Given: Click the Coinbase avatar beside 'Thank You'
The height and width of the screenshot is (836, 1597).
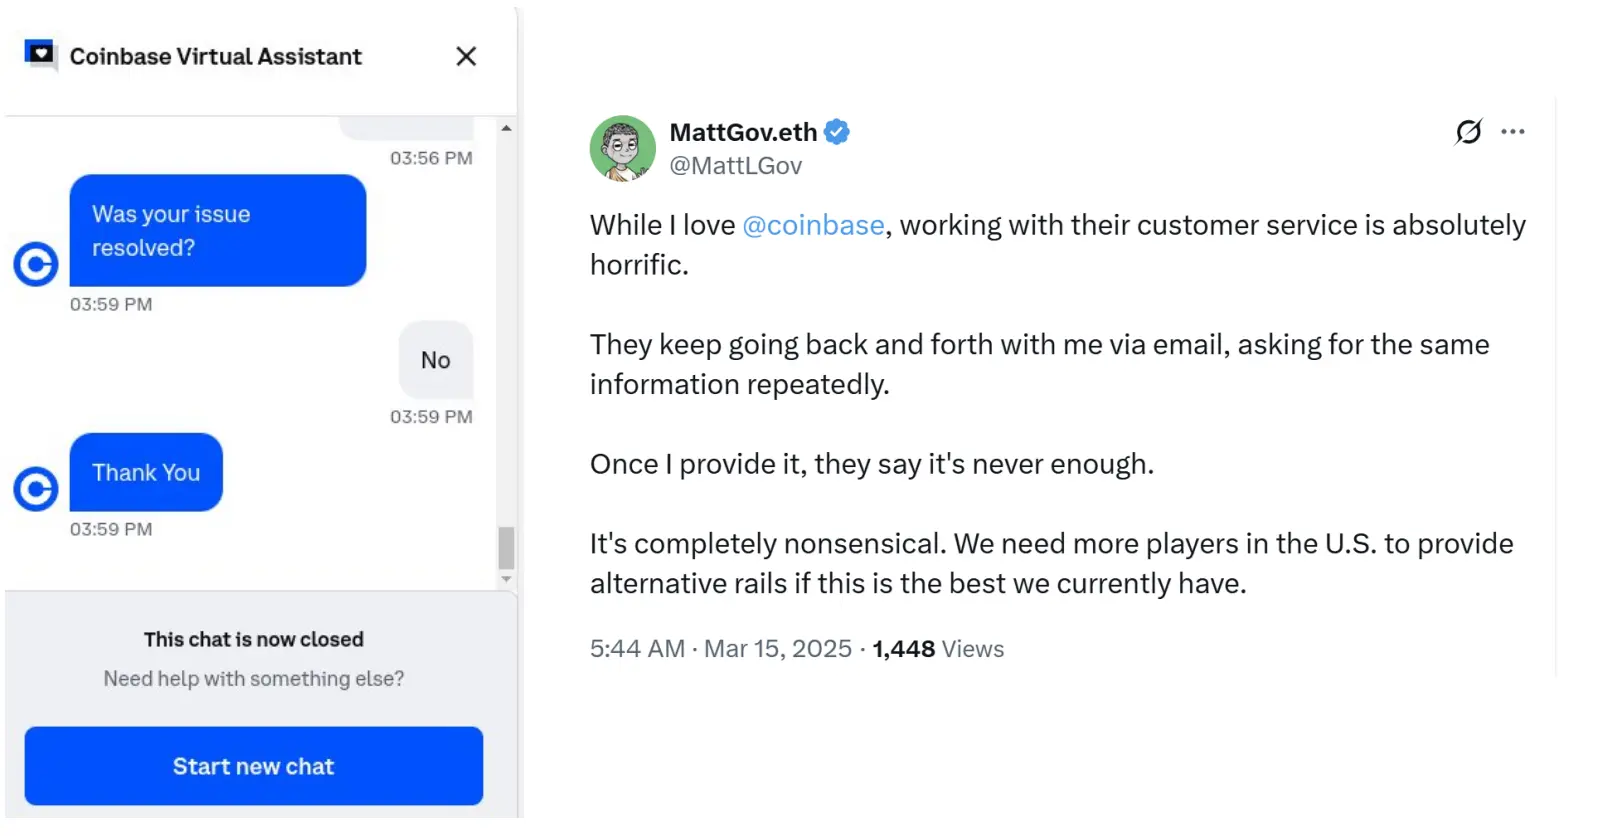Looking at the screenshot, I should pyautogui.click(x=36, y=489).
